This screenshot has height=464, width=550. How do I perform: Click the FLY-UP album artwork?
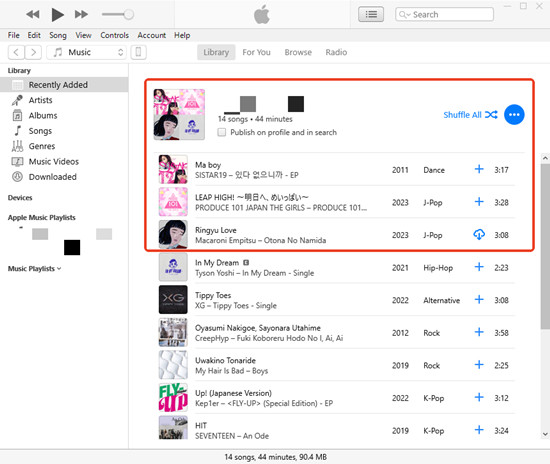coord(173,398)
